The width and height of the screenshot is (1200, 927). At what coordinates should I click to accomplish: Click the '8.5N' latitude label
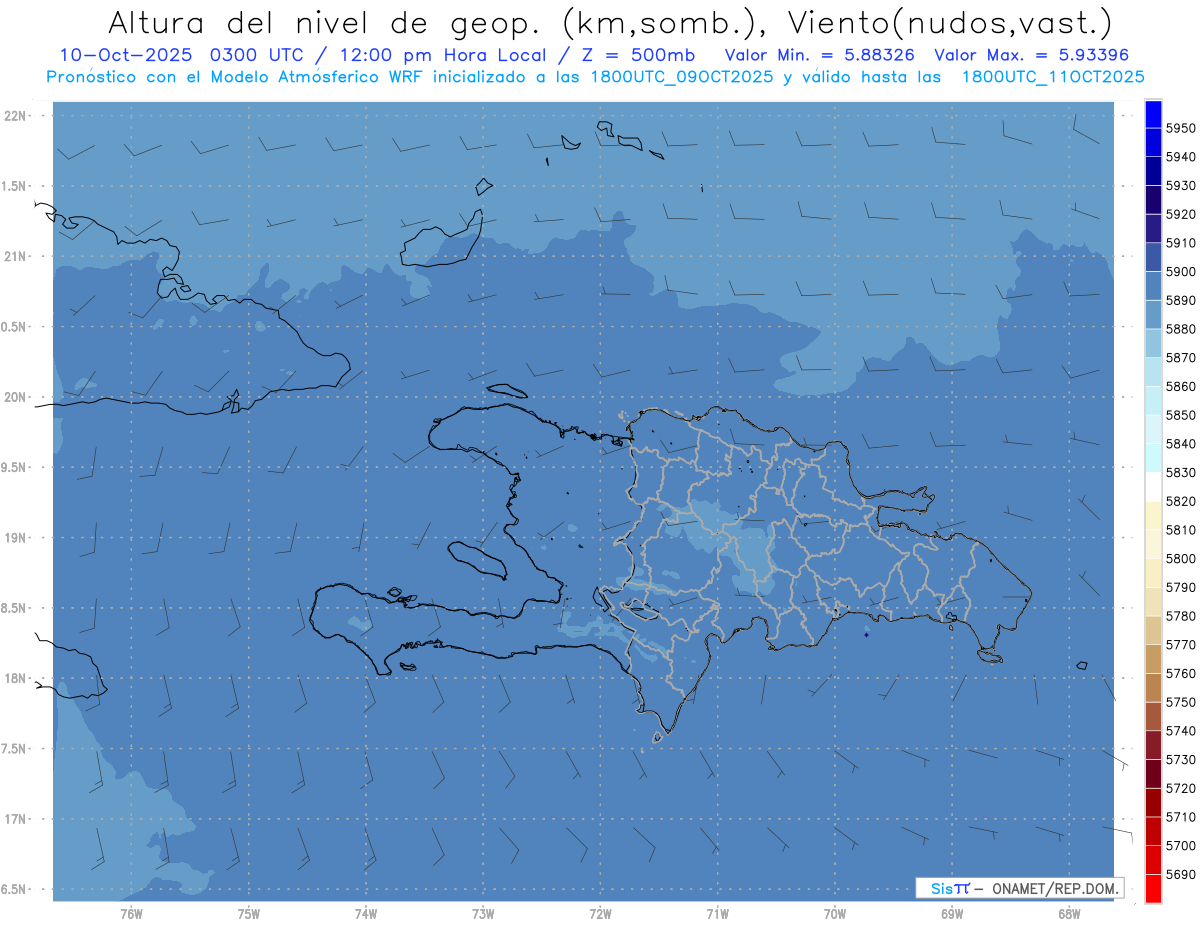click(14, 608)
